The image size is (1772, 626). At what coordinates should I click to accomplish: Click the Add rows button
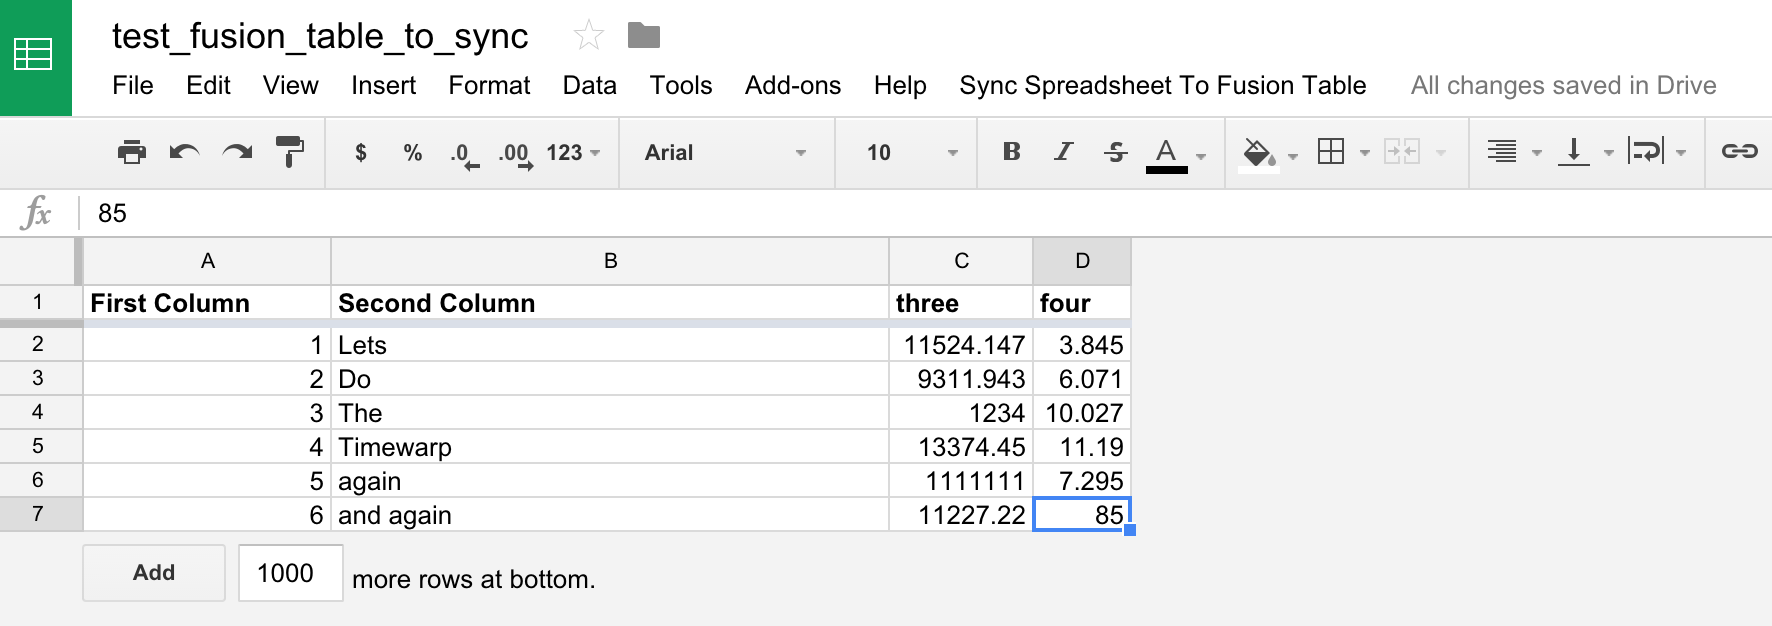pos(154,573)
